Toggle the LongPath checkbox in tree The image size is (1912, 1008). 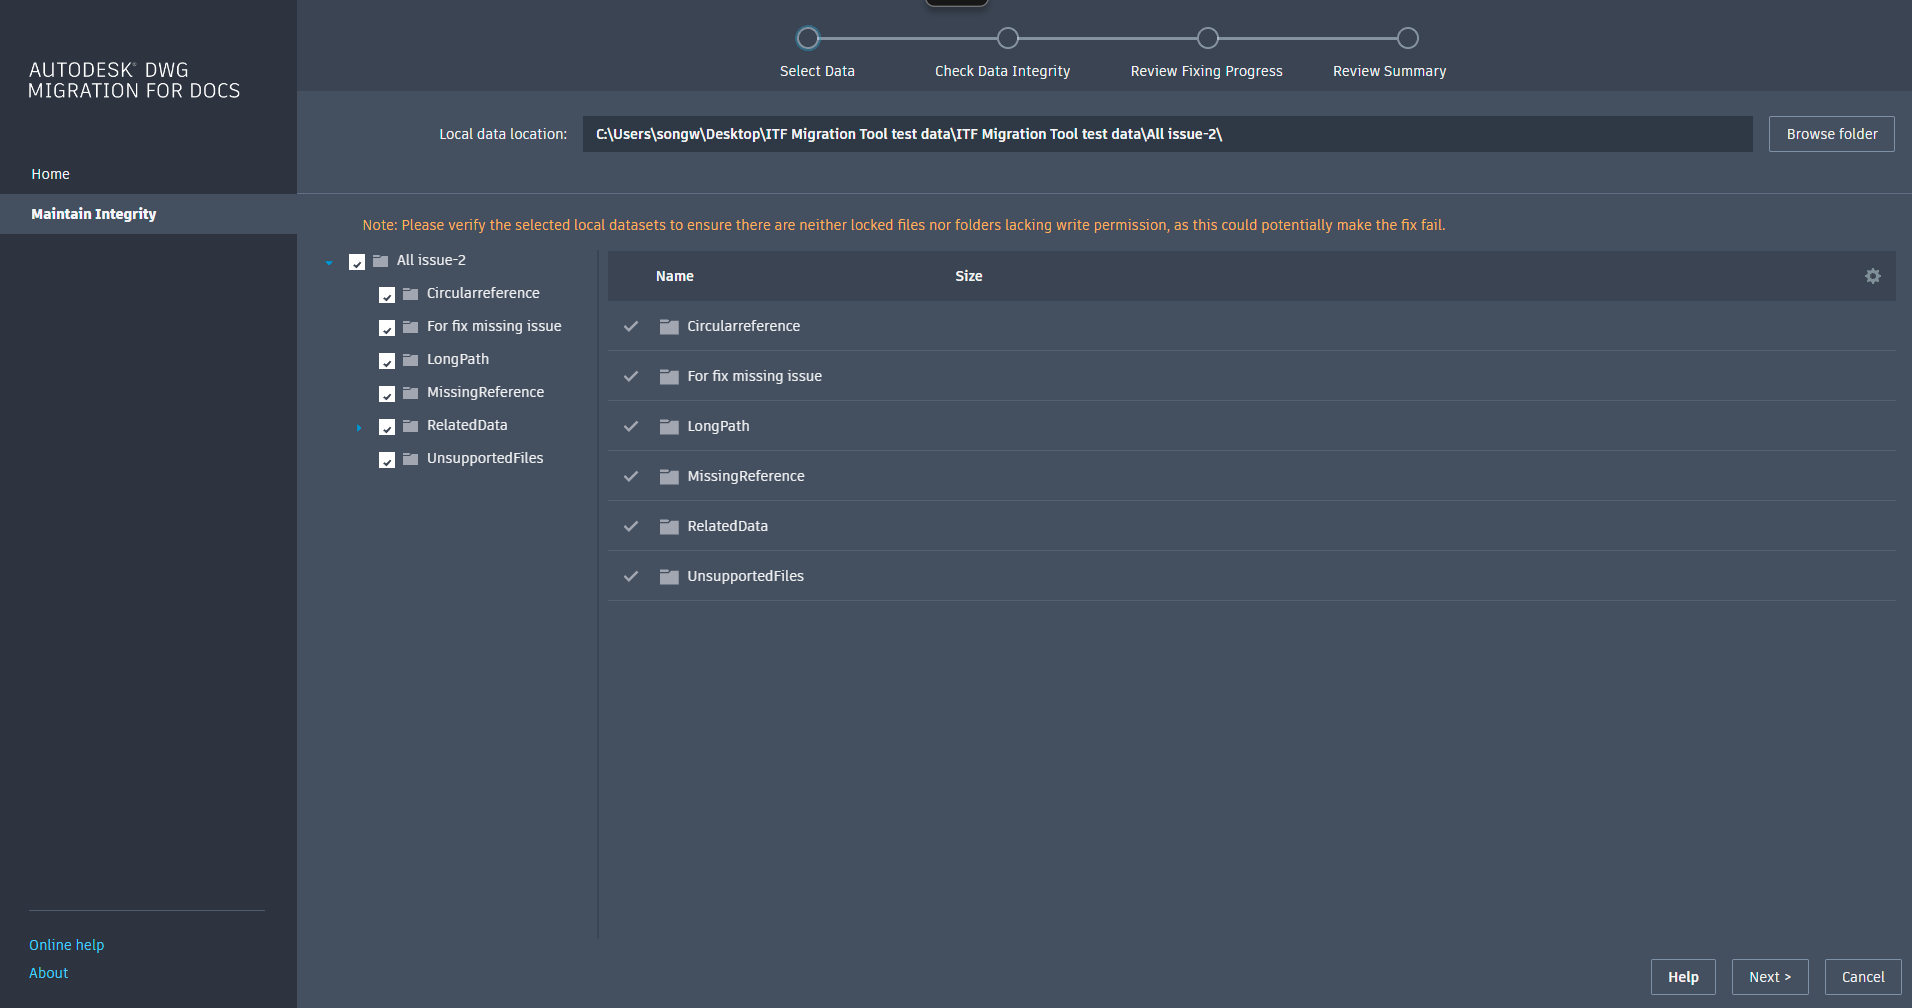387,361
